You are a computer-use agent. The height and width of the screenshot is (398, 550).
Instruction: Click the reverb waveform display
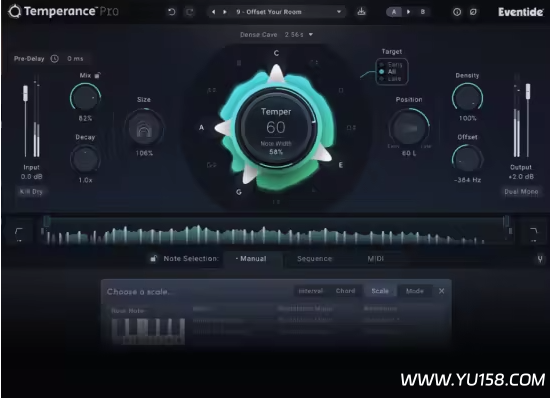tap(276, 231)
